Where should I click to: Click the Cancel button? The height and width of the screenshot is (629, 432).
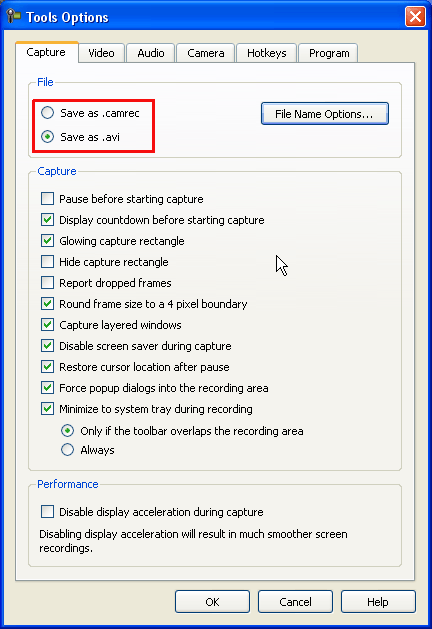coord(295,601)
